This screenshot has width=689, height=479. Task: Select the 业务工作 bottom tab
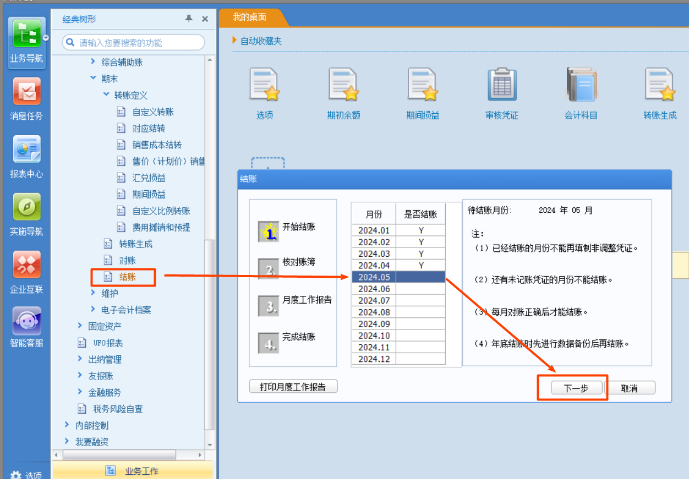tap(133, 470)
